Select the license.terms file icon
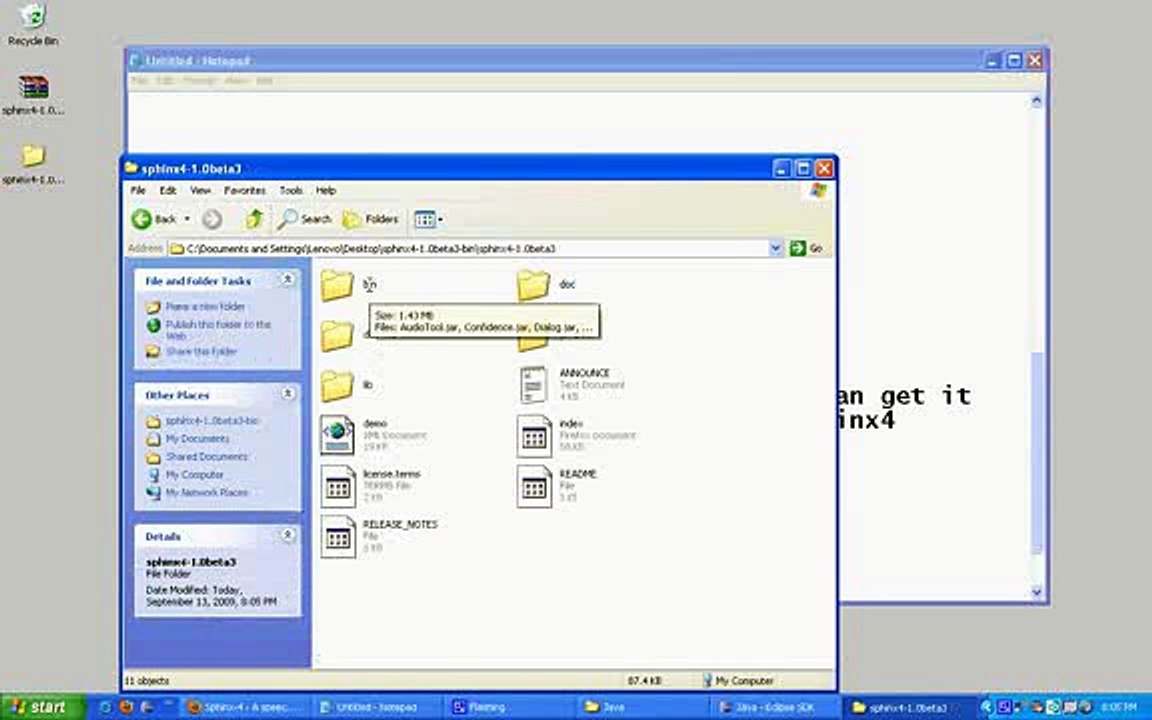This screenshot has height=720, width=1152. pos(337,486)
